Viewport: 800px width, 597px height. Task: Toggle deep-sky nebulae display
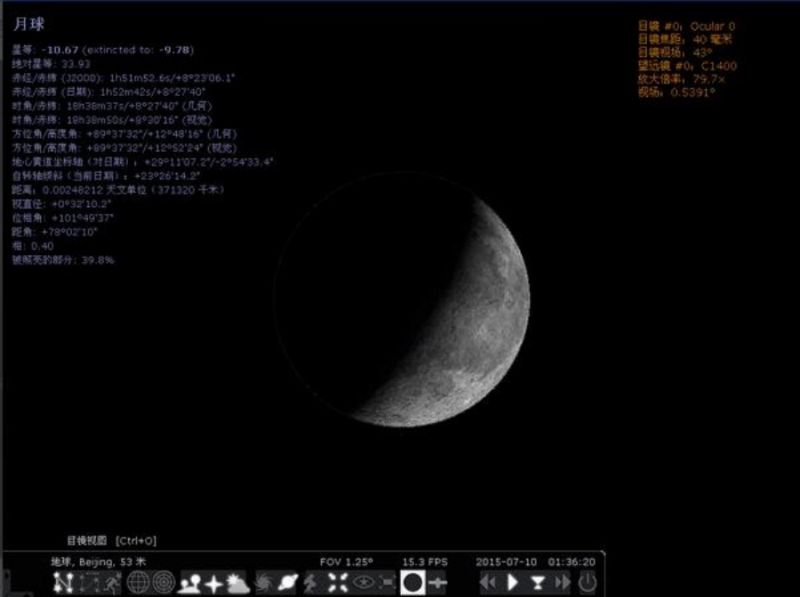[264, 582]
